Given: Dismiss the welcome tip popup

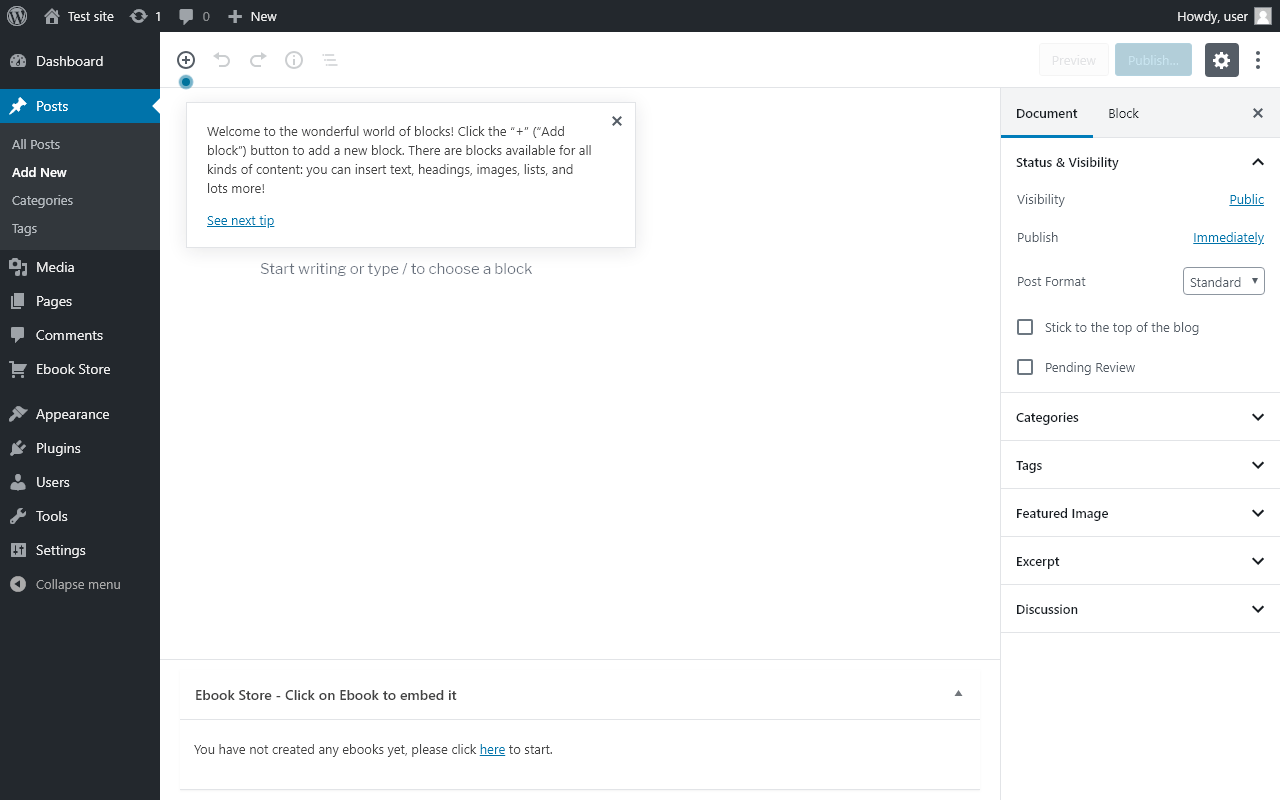Looking at the screenshot, I should 617,121.
